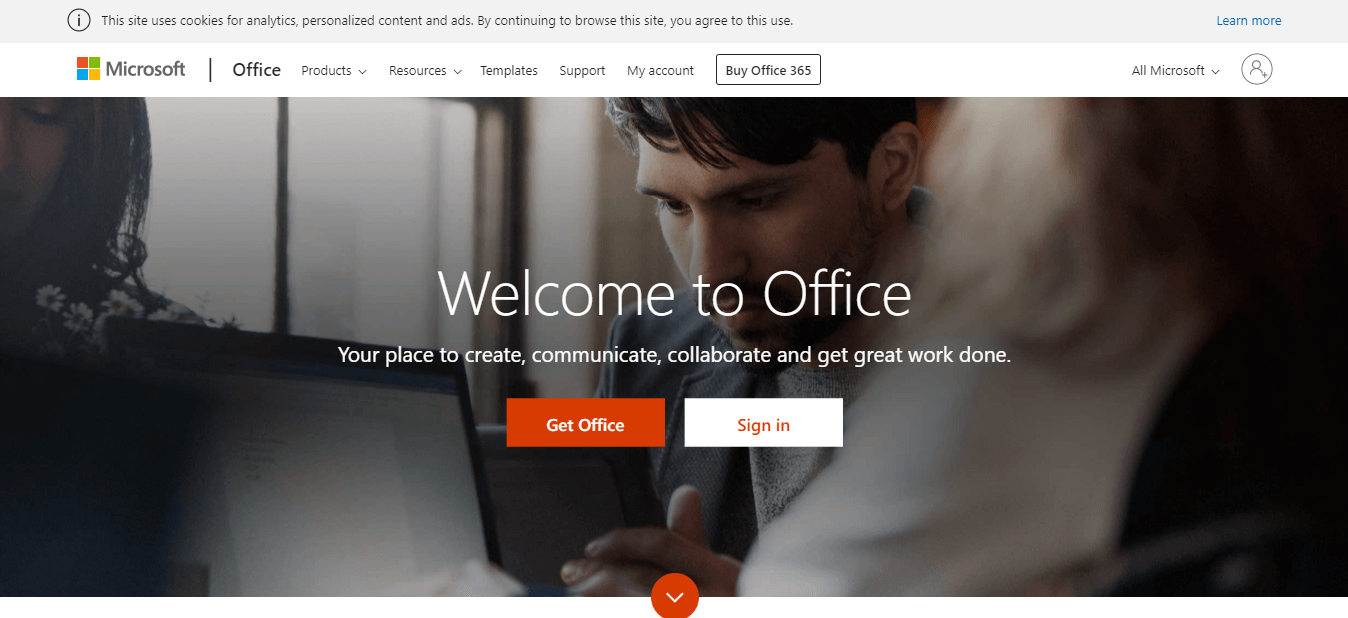Click the Products chevron arrow

pyautogui.click(x=362, y=72)
